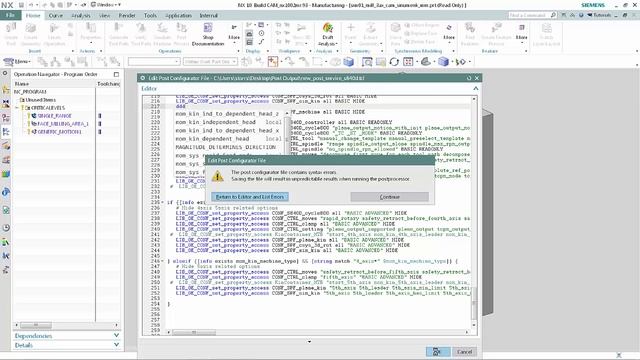Maximize Operation Navigator panel square icon
This screenshot has height=360, width=640.
click(116, 74)
